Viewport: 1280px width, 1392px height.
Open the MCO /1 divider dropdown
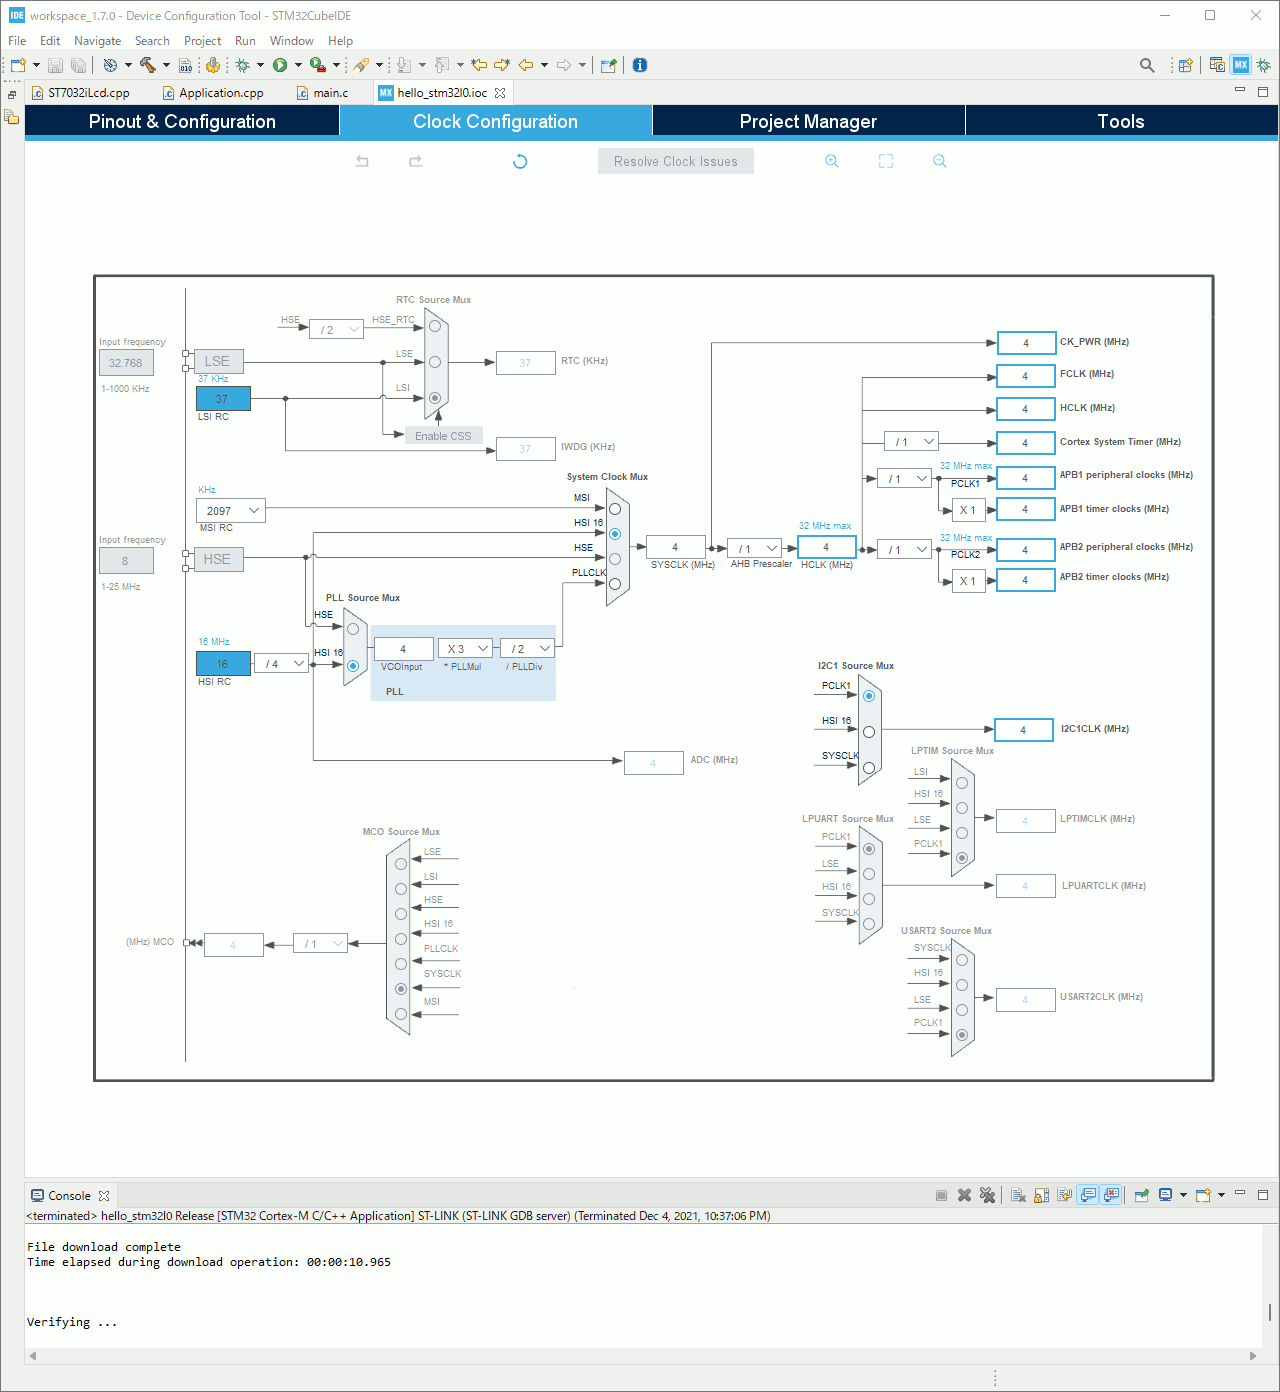tap(321, 943)
